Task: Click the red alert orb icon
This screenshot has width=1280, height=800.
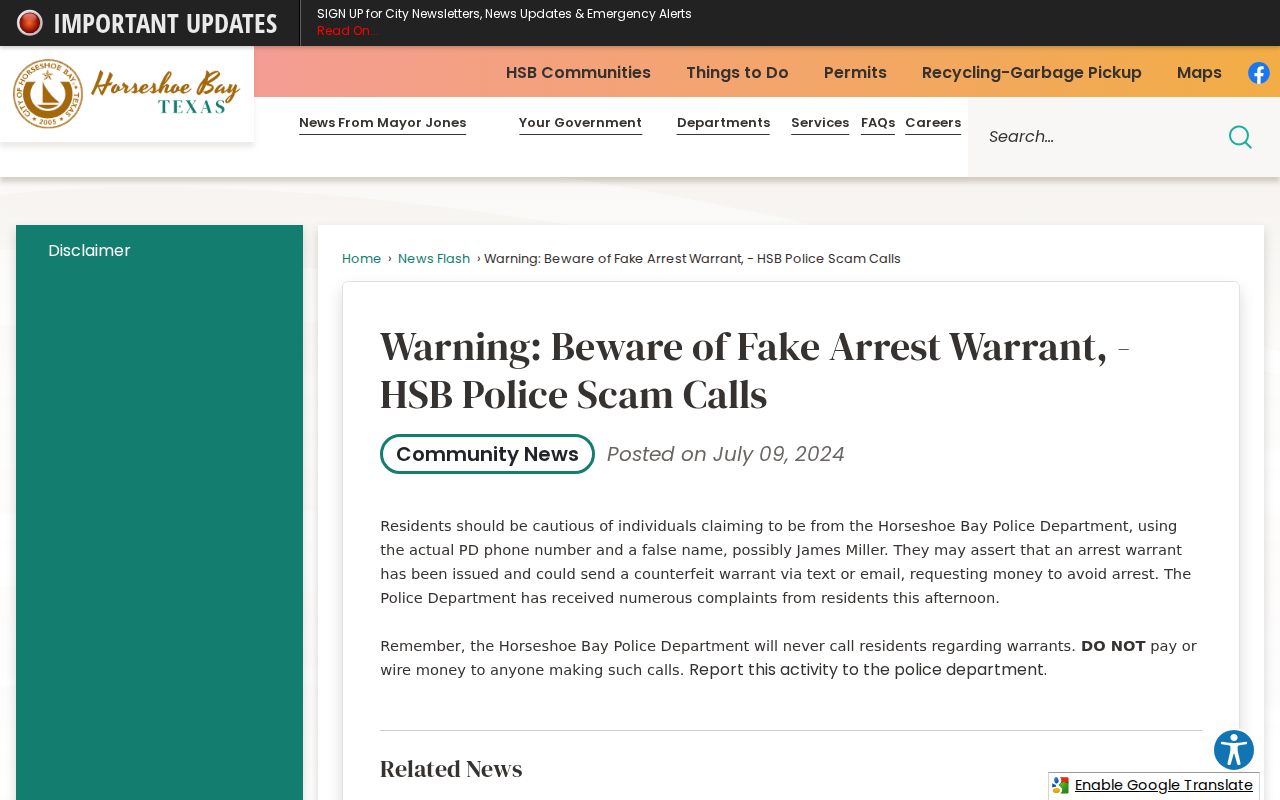Action: click(x=30, y=23)
